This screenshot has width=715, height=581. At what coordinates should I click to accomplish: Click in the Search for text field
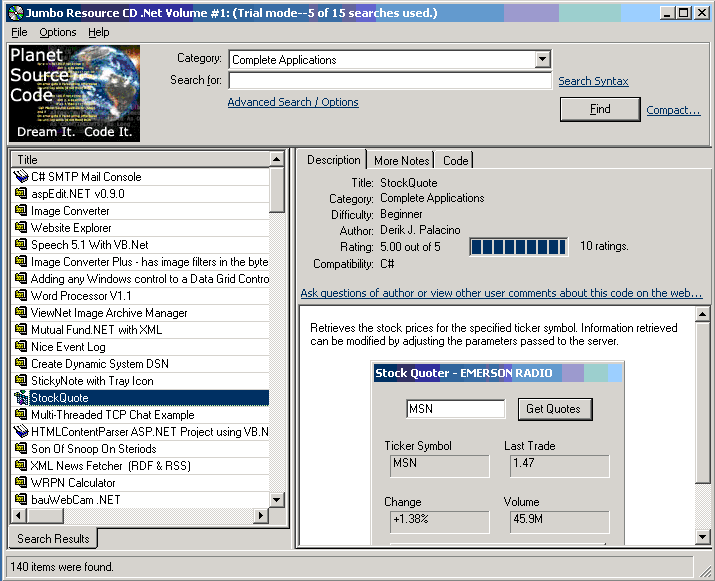(390, 81)
